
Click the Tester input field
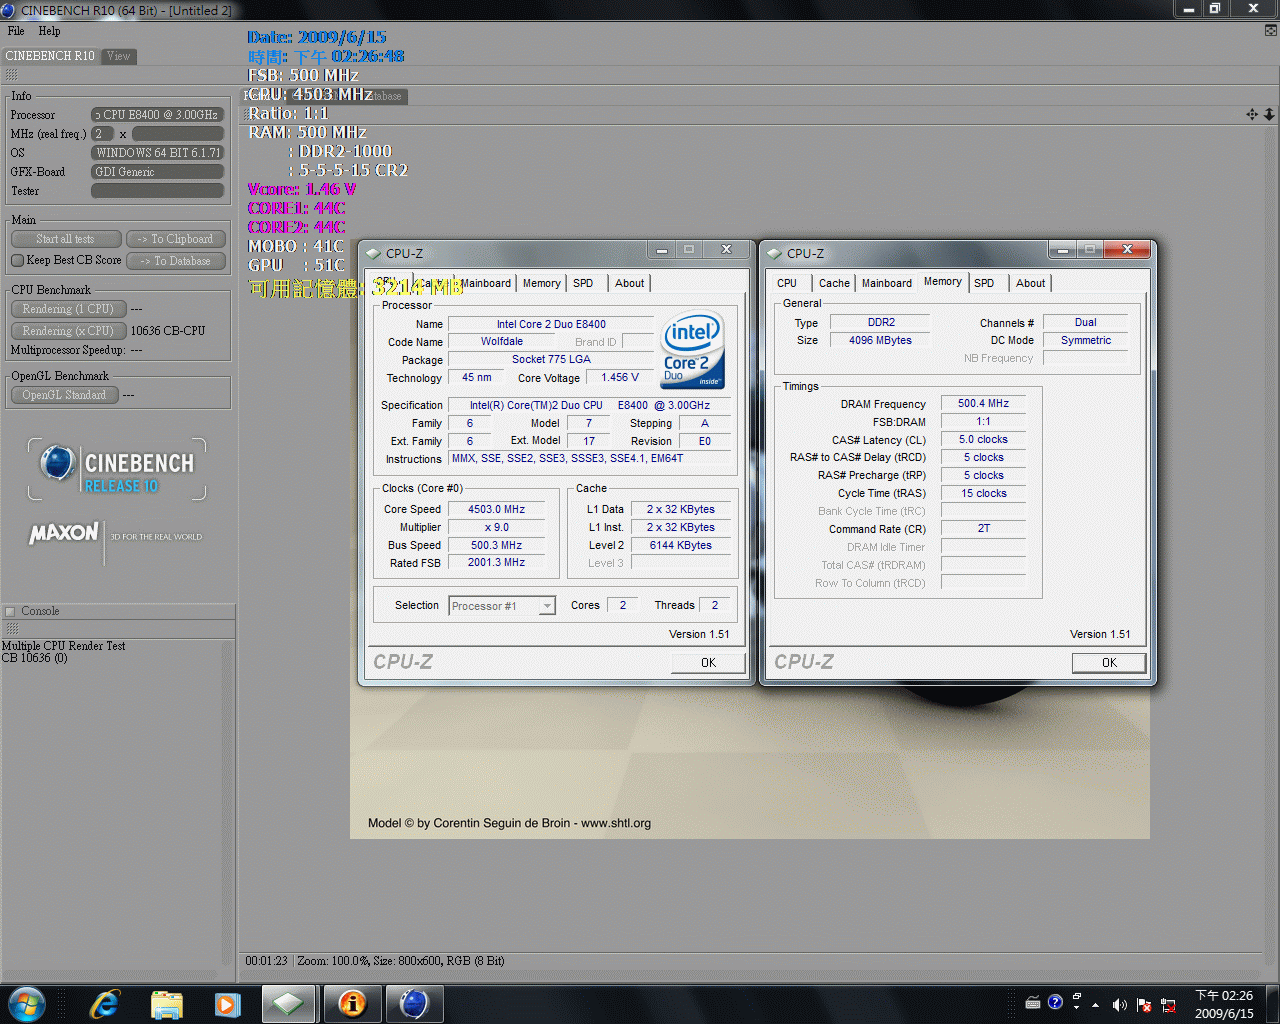157,191
